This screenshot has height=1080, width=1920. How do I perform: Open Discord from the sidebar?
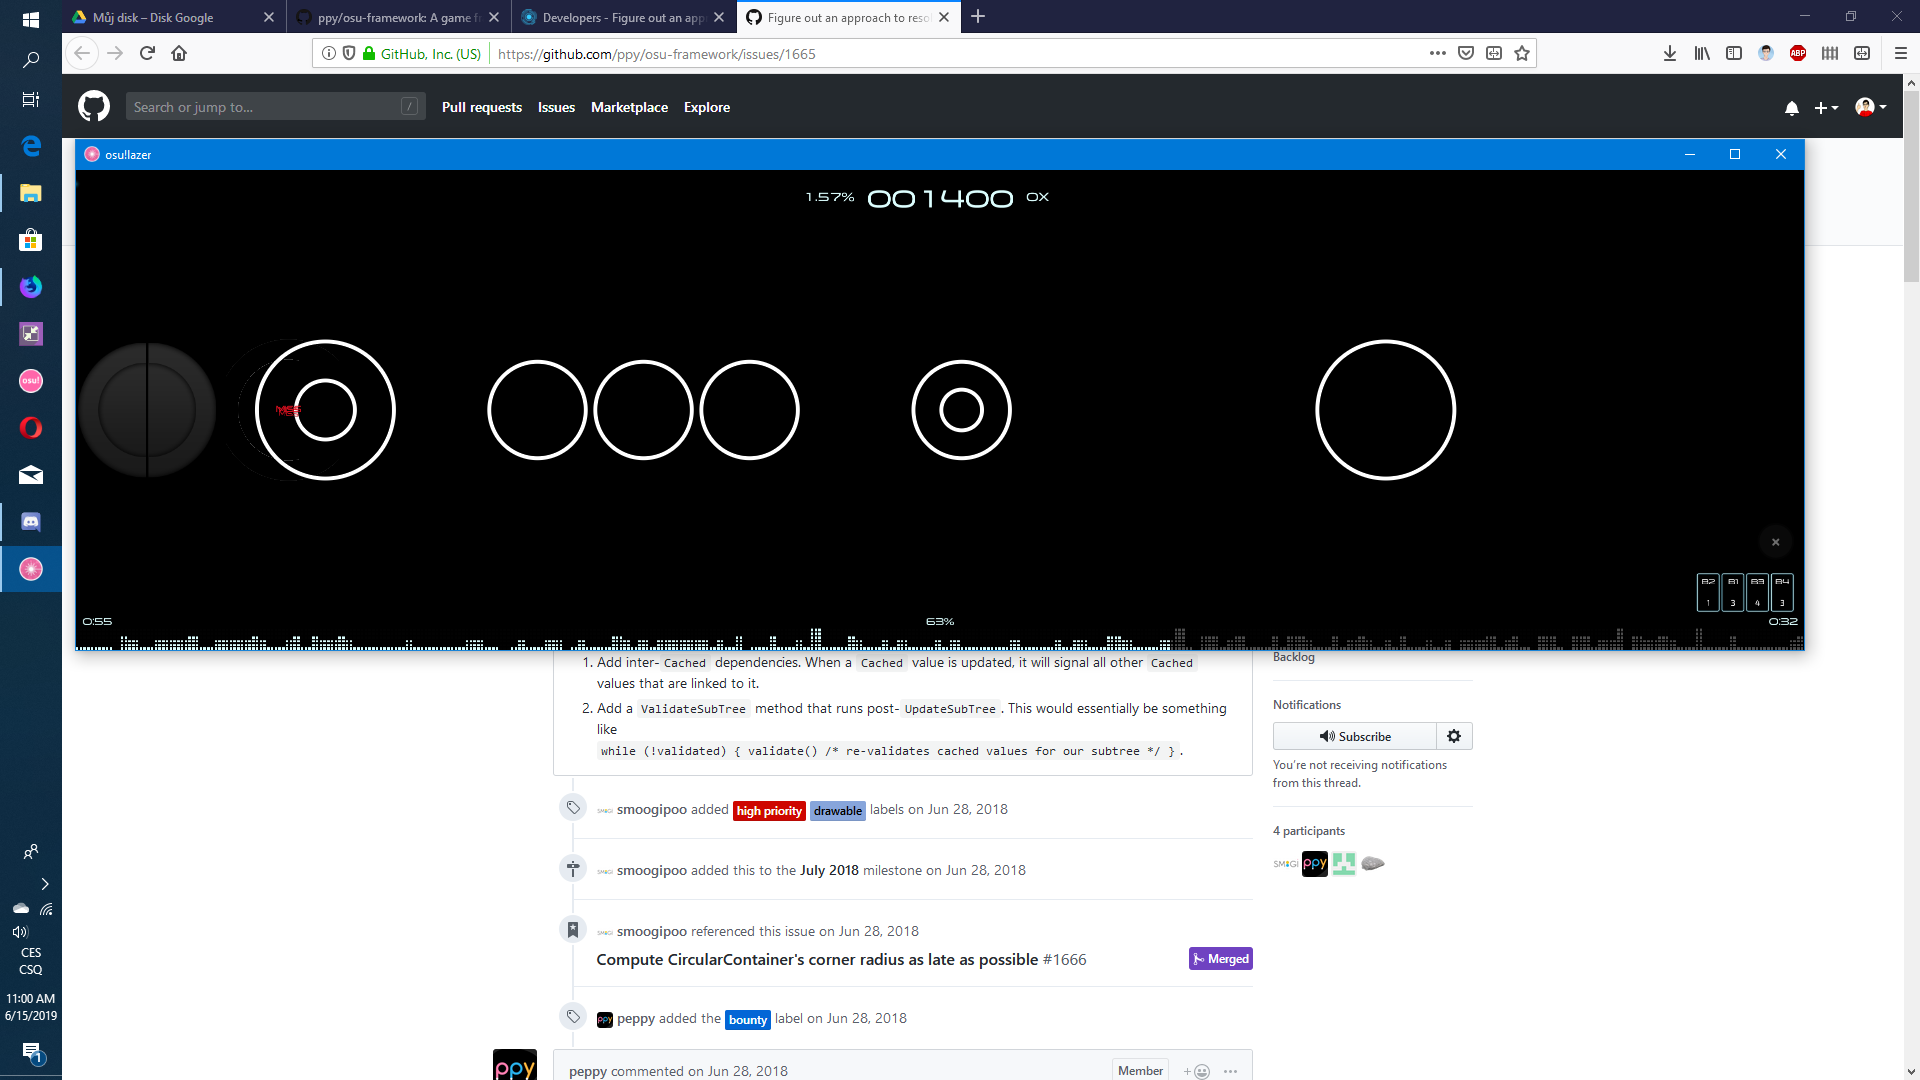(x=31, y=521)
